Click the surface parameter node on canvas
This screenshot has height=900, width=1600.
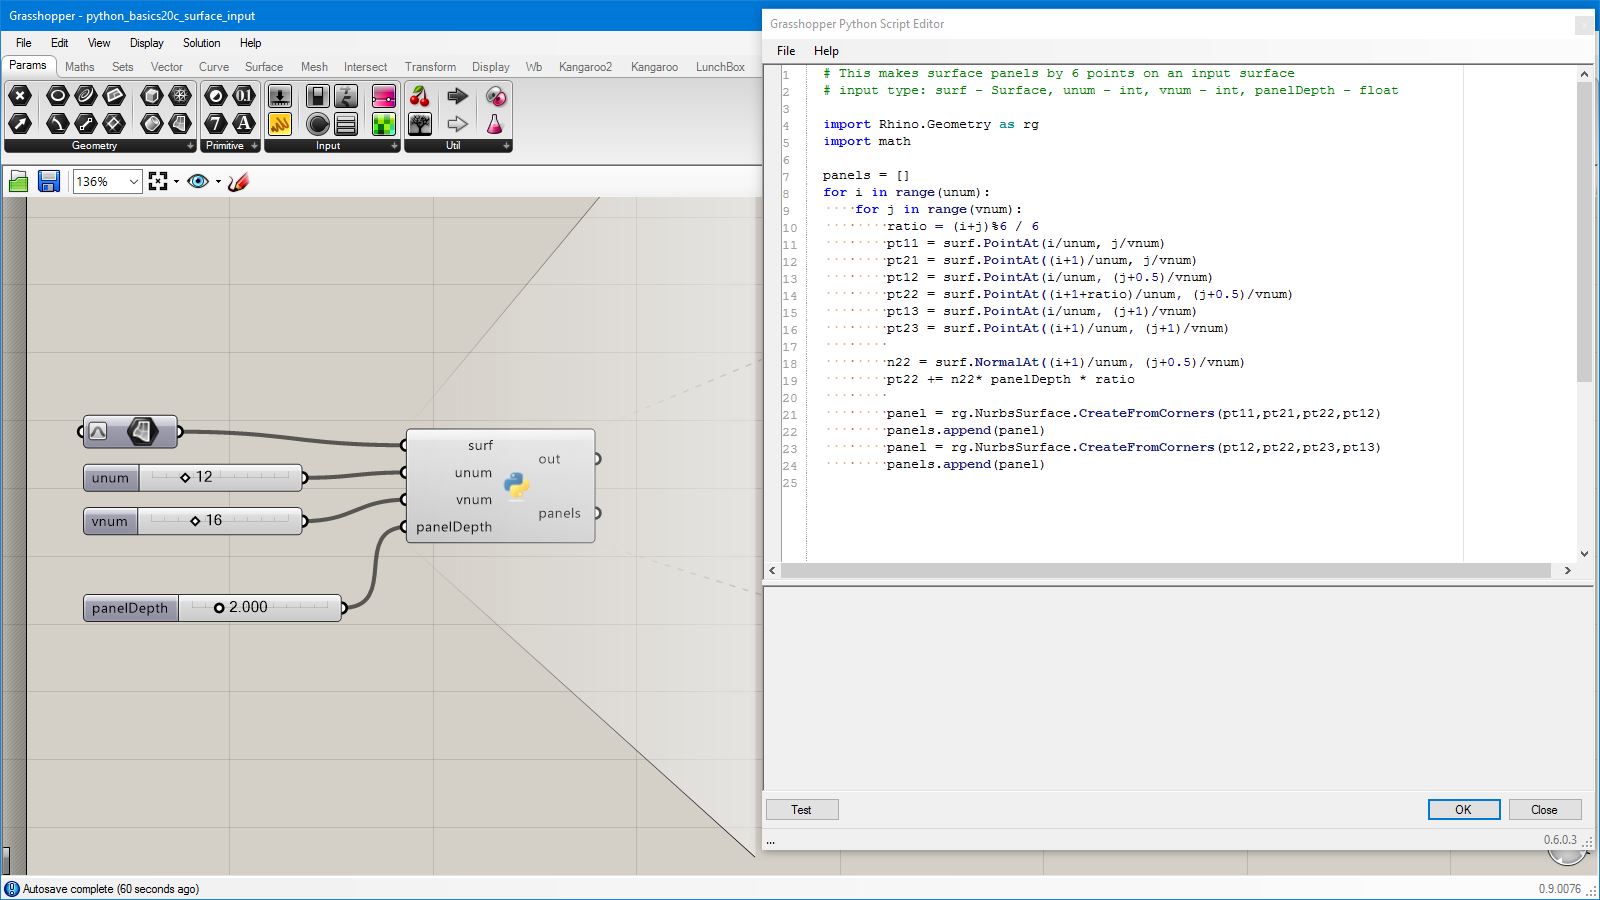coord(130,431)
